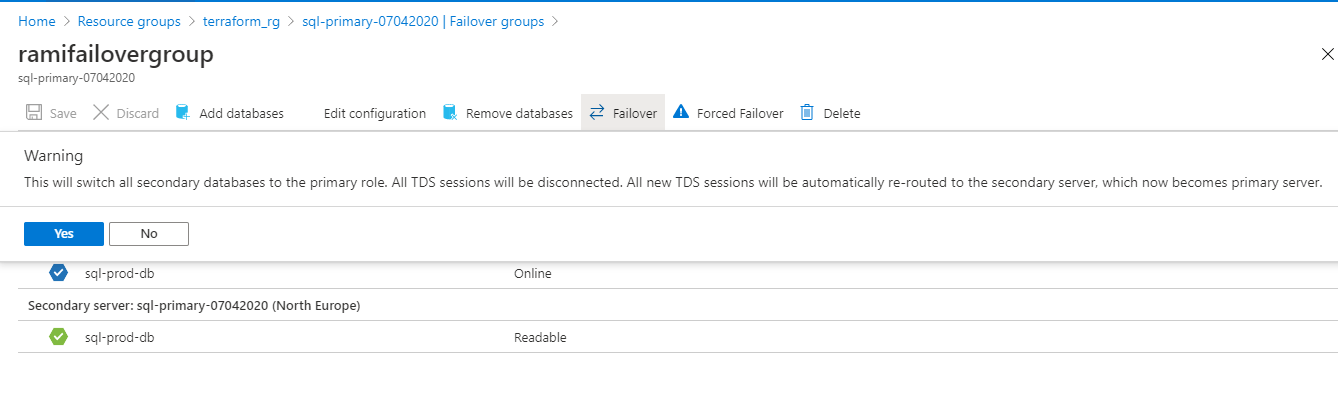Click the blue Online status icon
1338x420 pixels.
coord(58,273)
